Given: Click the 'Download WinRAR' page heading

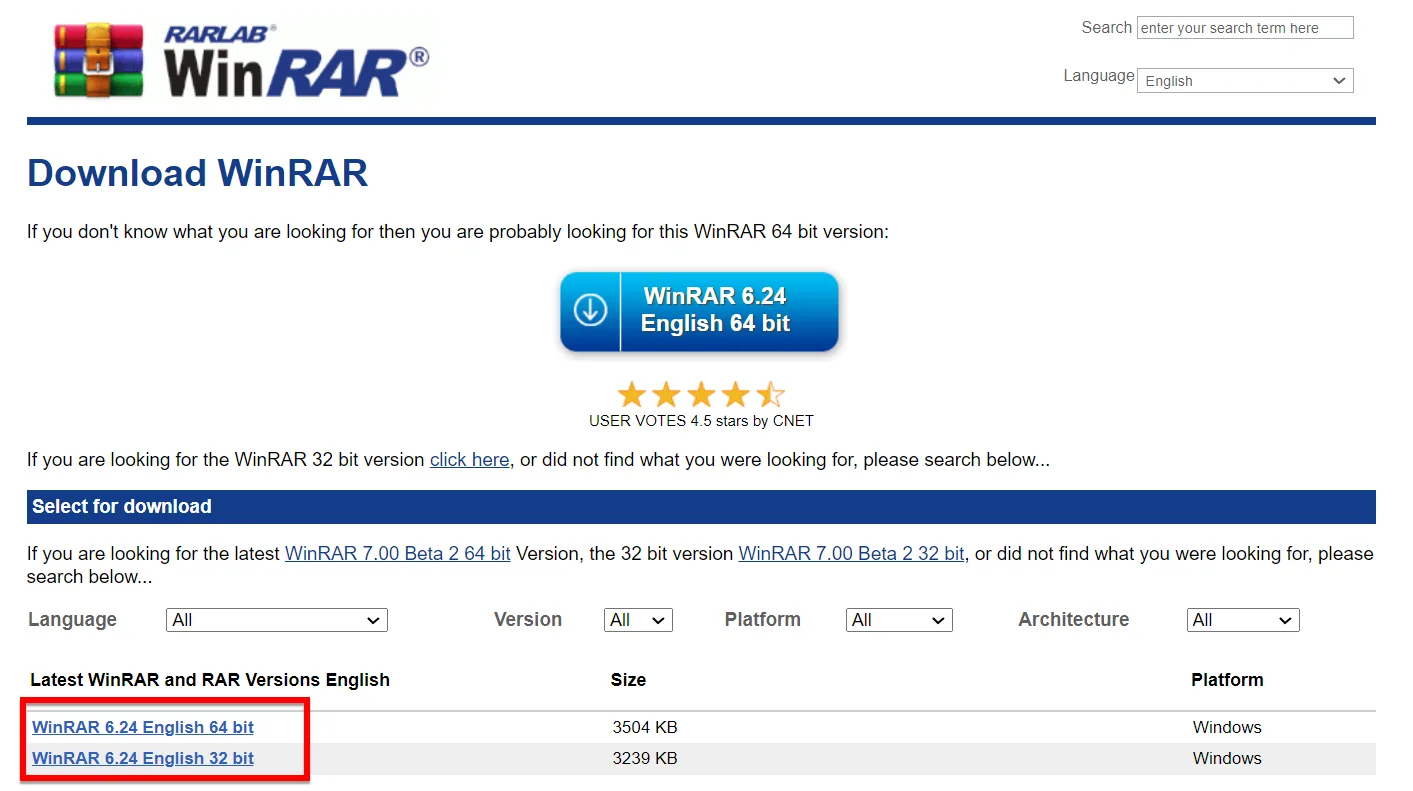Looking at the screenshot, I should [198, 173].
